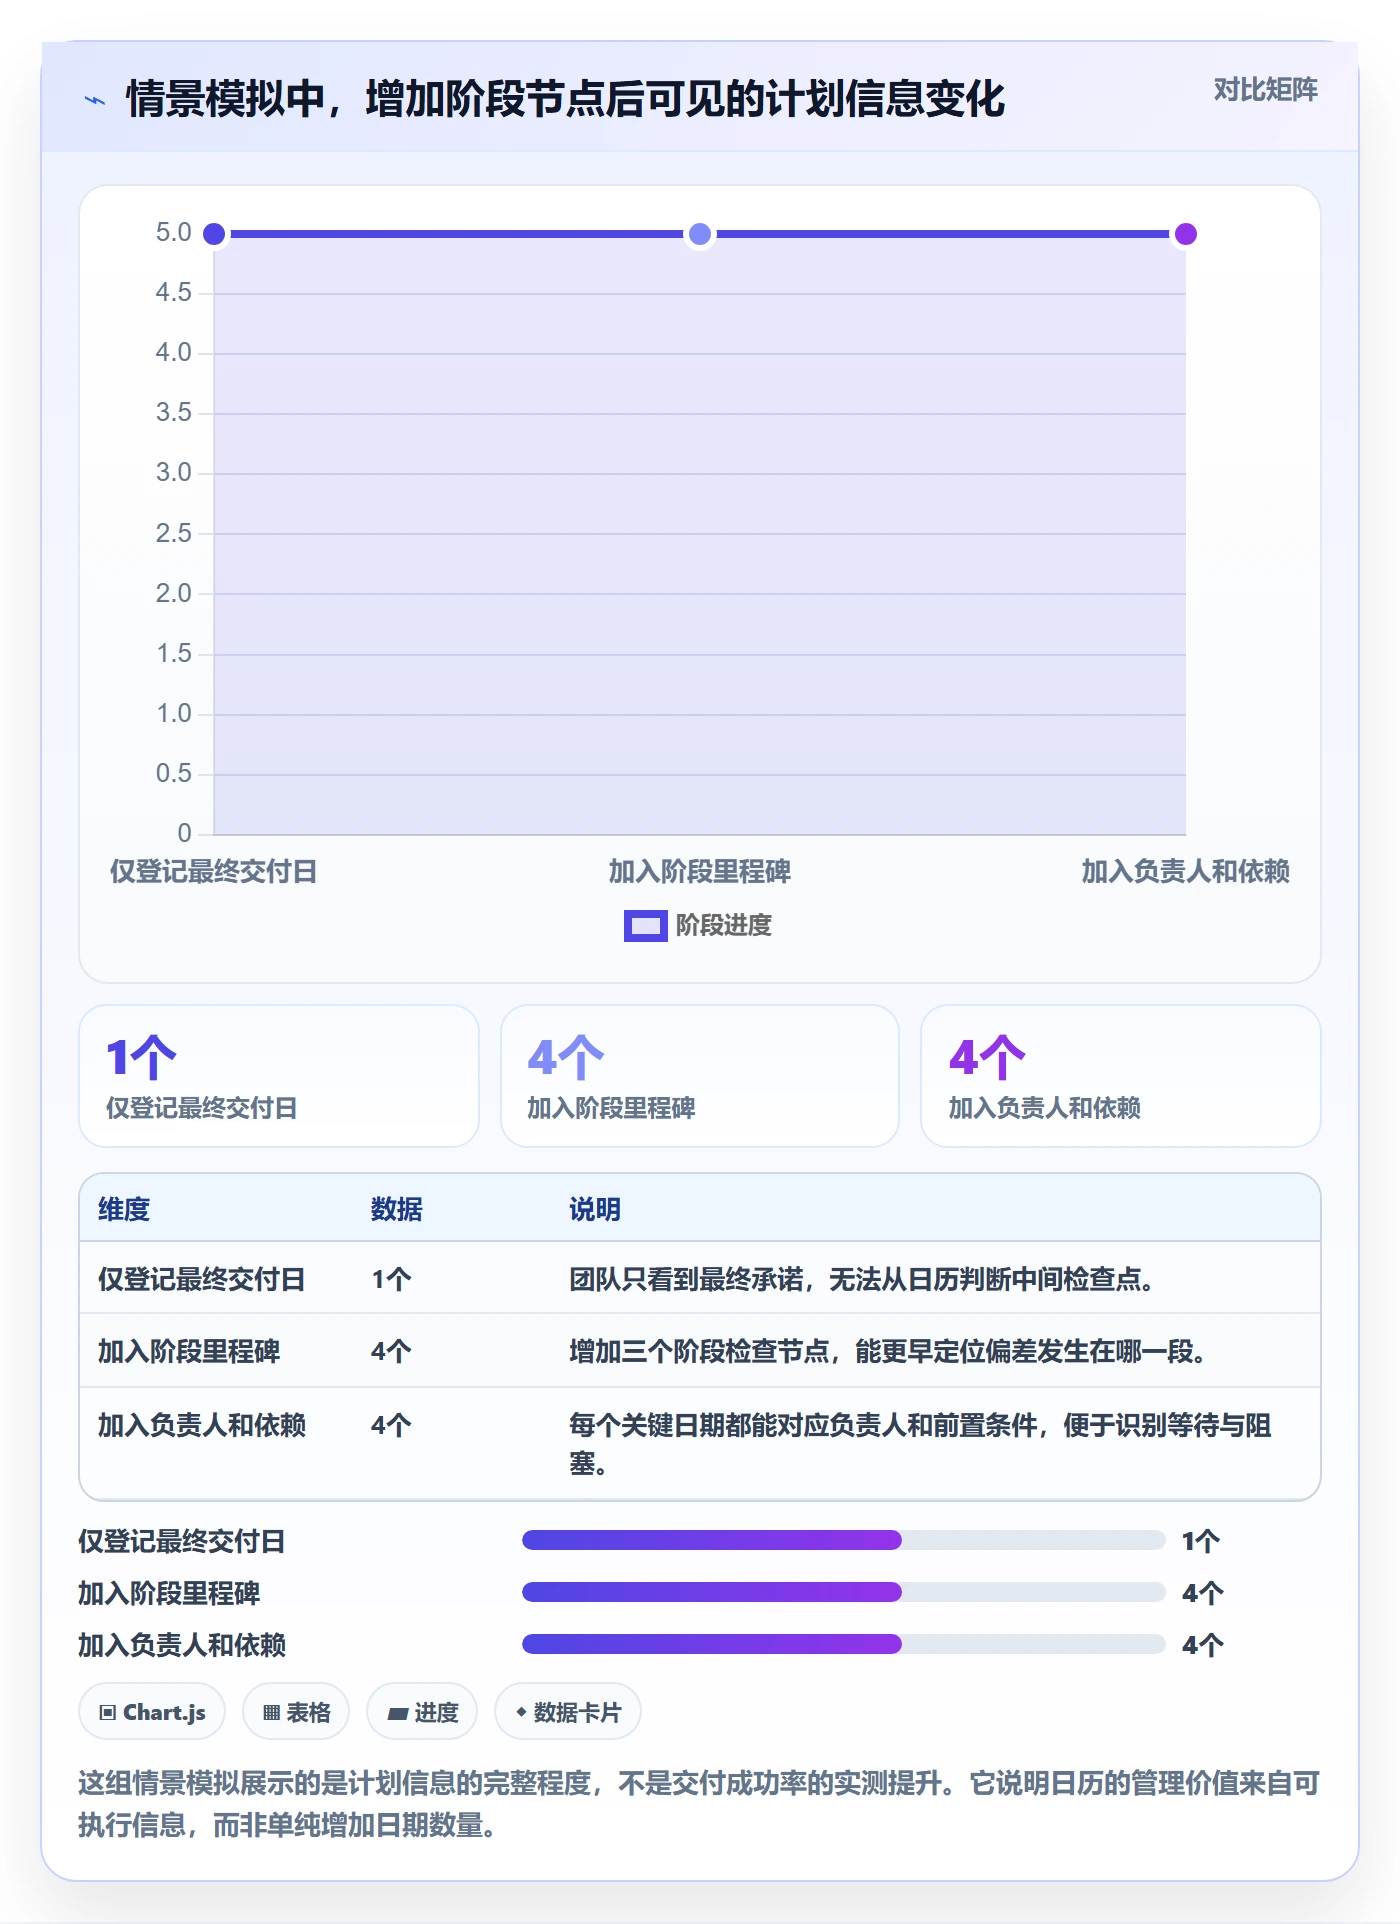Click the lightning icon beside the title
1400x1924 pixels.
pyautogui.click(x=95, y=100)
